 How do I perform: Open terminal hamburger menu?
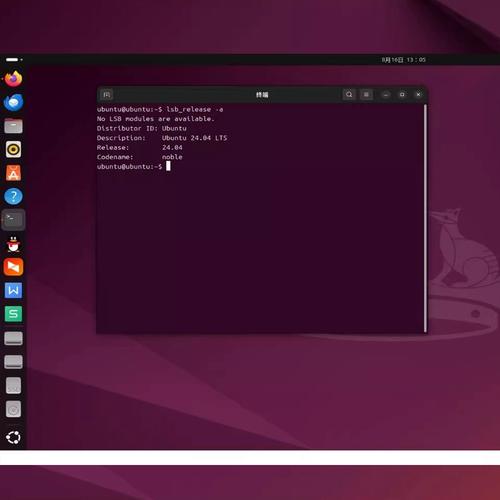(366, 95)
